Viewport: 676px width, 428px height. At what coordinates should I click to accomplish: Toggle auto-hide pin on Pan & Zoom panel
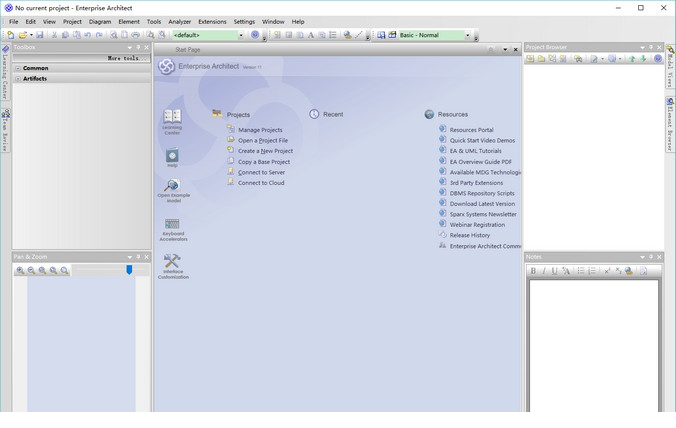tap(138, 256)
